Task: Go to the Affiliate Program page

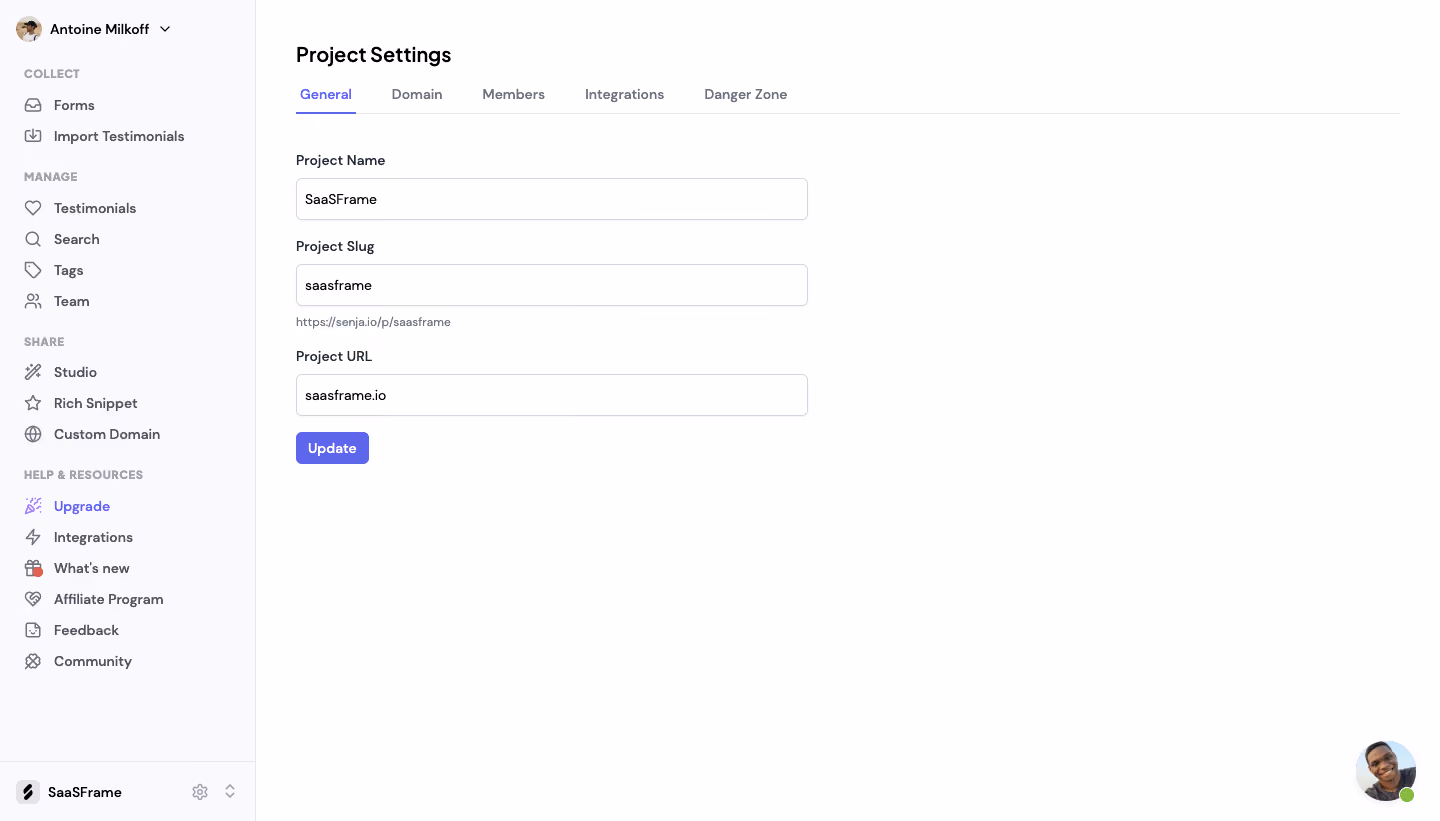Action: point(108,599)
